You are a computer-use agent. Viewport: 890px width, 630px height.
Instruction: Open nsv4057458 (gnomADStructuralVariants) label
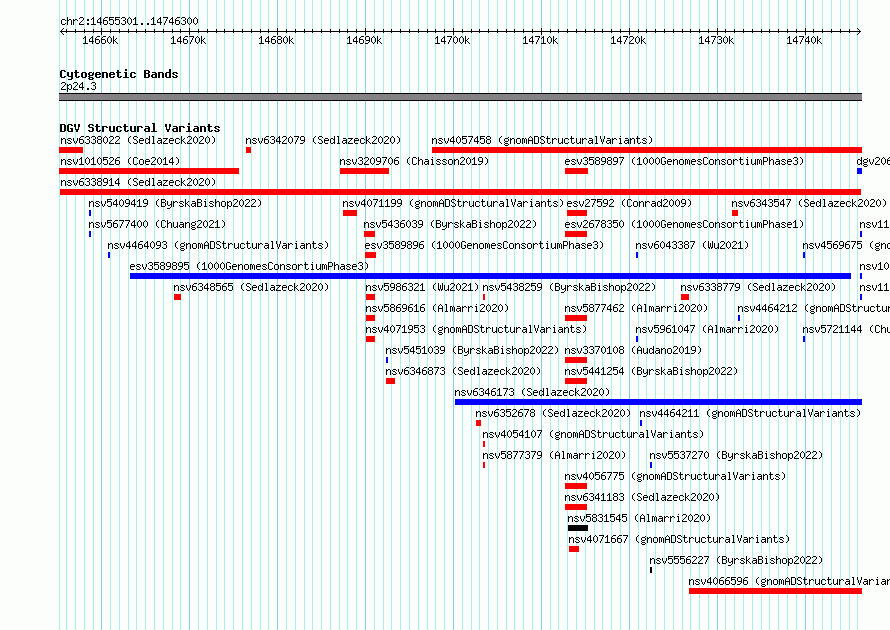[x=542, y=140]
